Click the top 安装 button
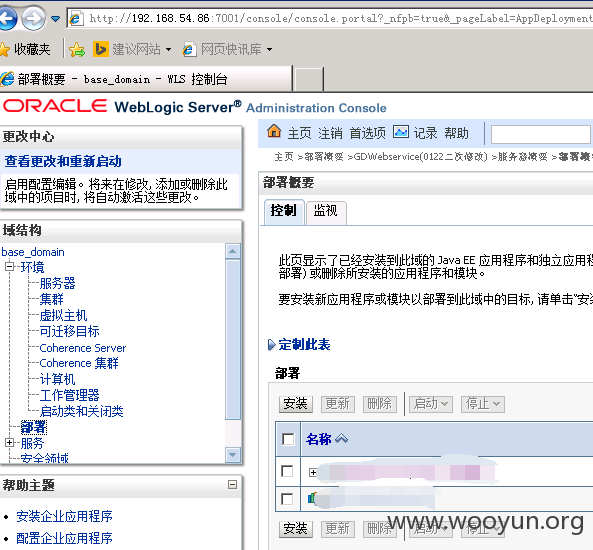The width and height of the screenshot is (593, 550). click(296, 404)
